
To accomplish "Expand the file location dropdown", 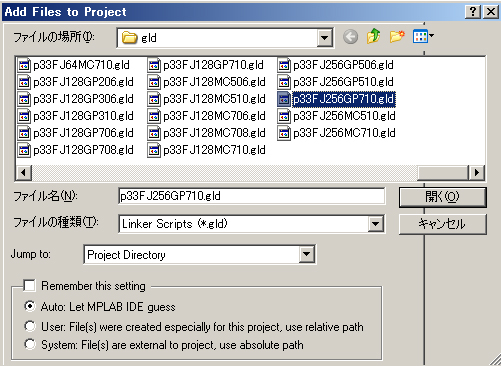I will point(324,38).
